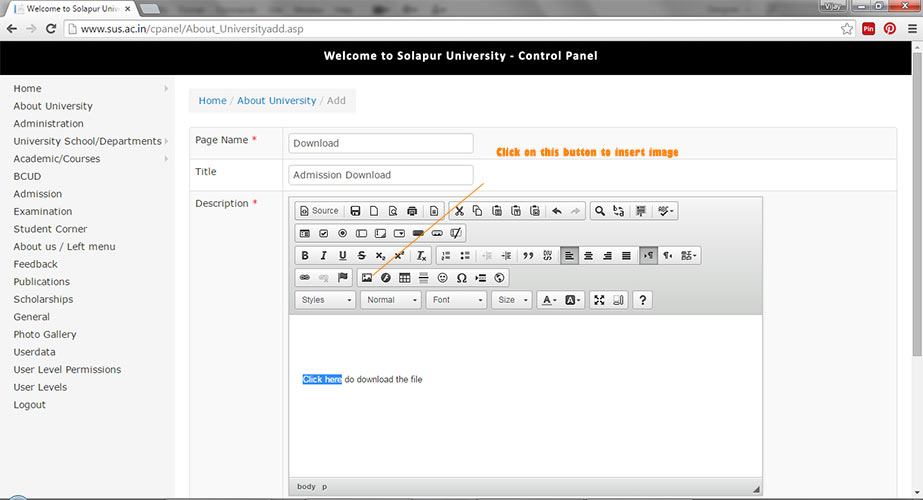This screenshot has width=923, height=500.
Task: Insert special character with Omega icon
Action: 462,278
